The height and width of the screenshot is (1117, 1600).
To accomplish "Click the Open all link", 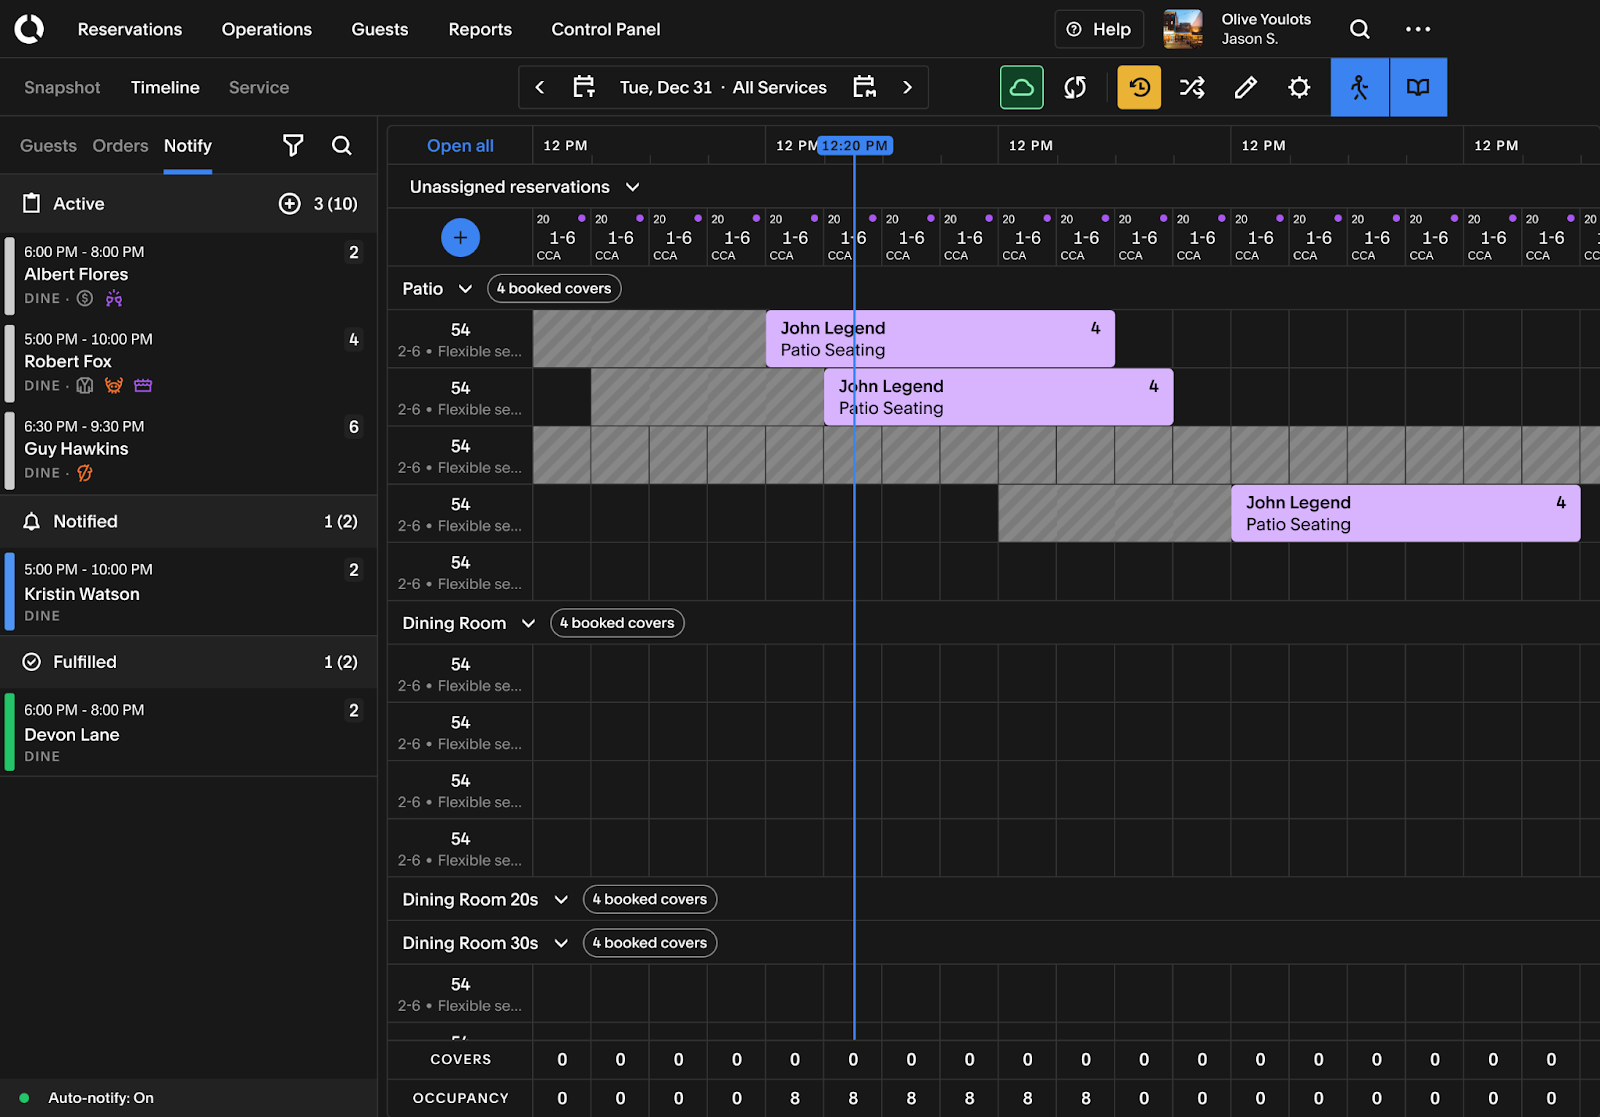I will [460, 146].
